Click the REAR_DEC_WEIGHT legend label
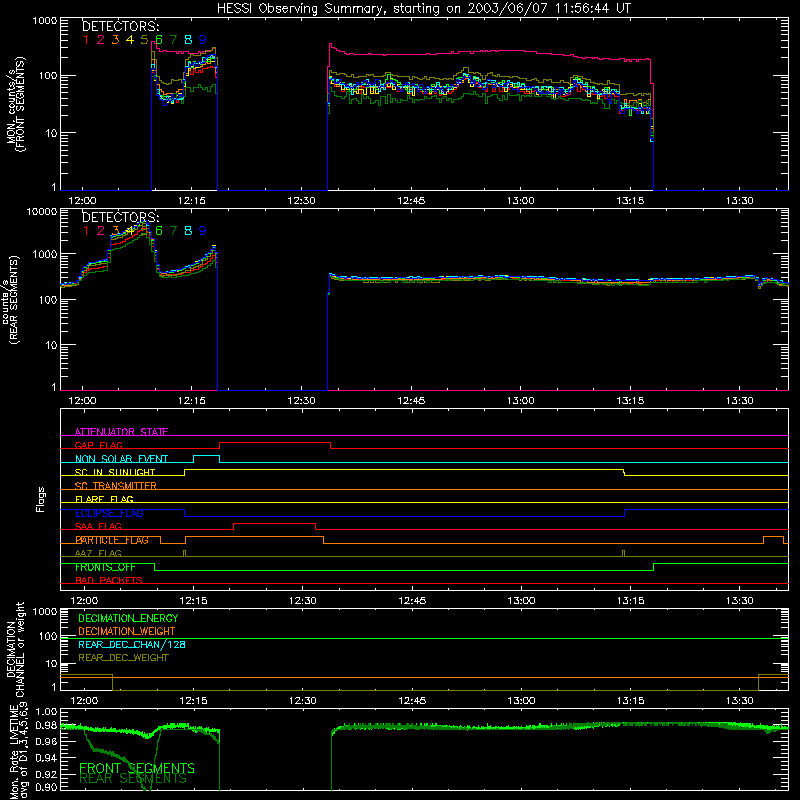Viewport: 800px width, 800px height. point(123,658)
